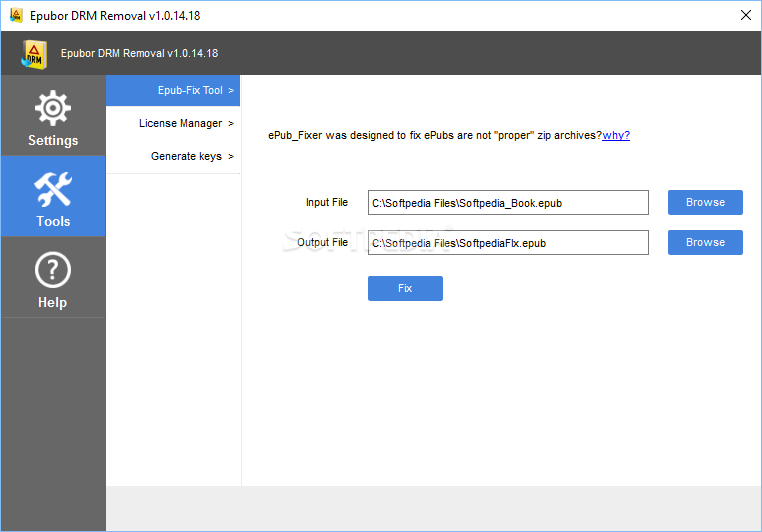The height and width of the screenshot is (532, 762).
Task: Browse for the Output File
Action: coord(705,242)
